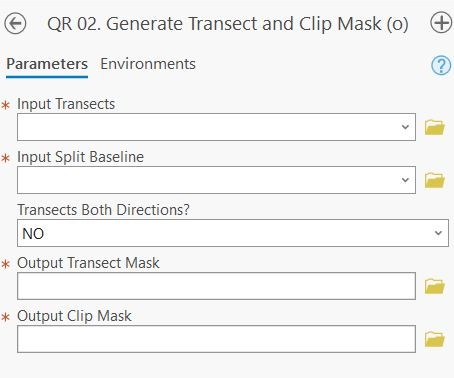This screenshot has height=378, width=454.
Task: Browse folder for Input Split Baseline
Action: tap(435, 180)
